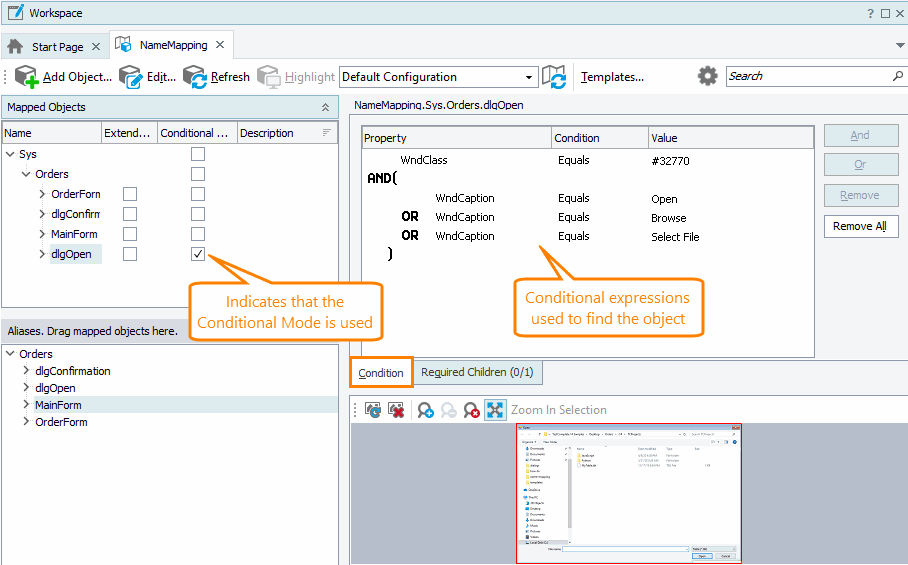Enable Conditional Mode checkbox for MainForm
The image size is (908, 565).
(198, 234)
